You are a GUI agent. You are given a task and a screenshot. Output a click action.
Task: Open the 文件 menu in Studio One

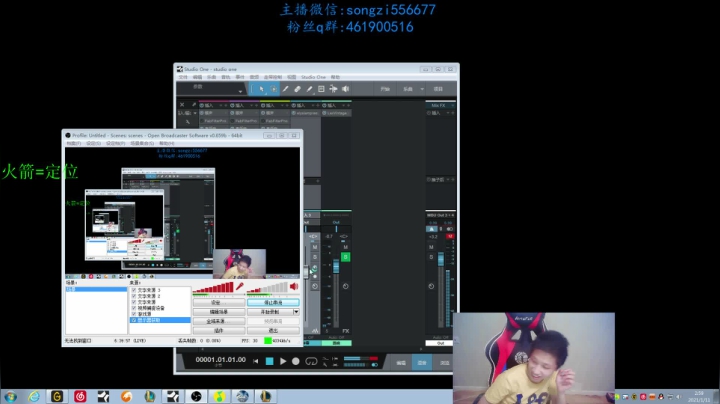click(x=183, y=77)
